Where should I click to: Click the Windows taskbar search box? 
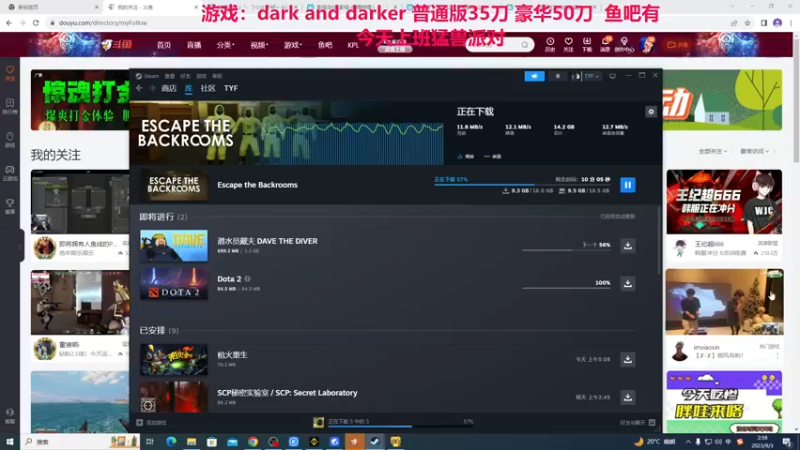[80, 441]
